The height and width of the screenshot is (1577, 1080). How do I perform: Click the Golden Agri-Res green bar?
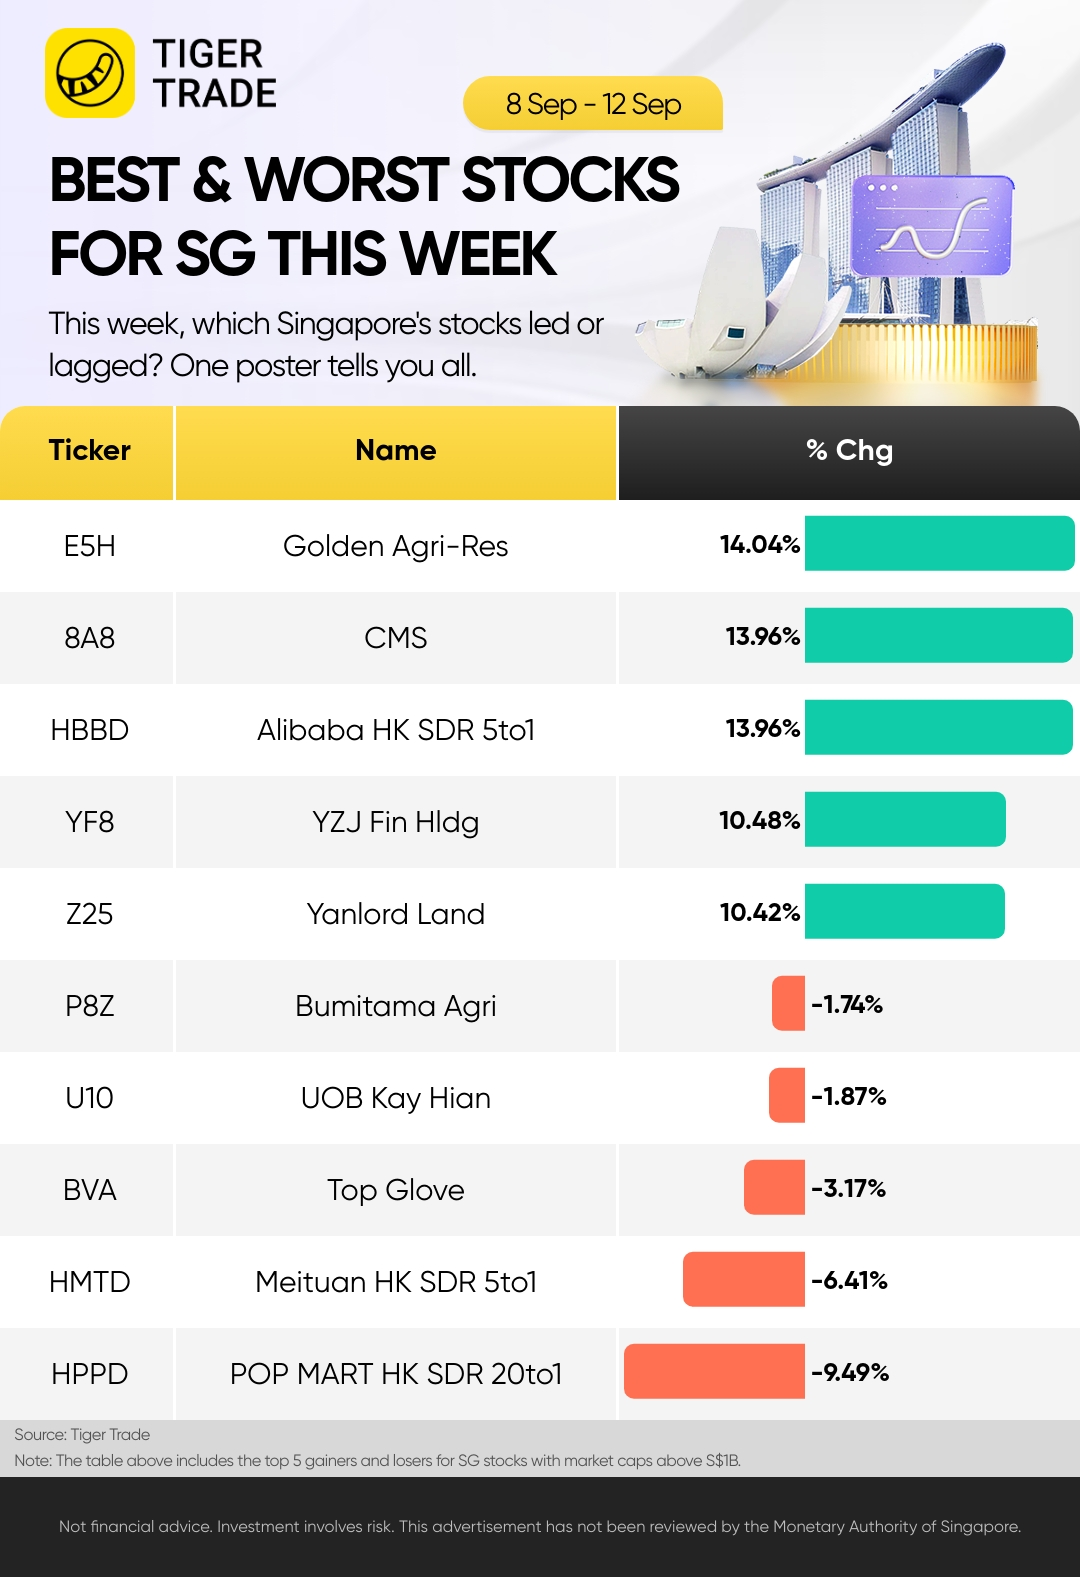point(939,544)
